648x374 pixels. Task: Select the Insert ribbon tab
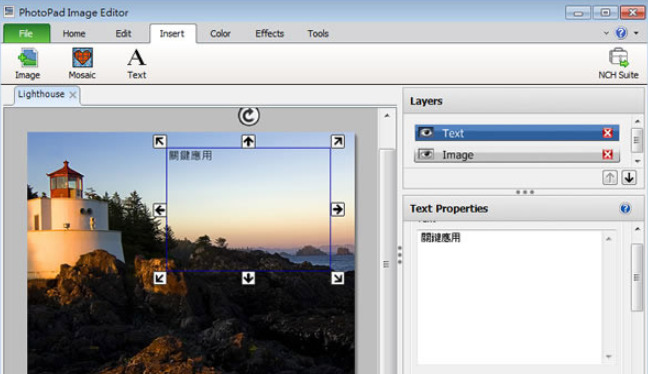(172, 33)
